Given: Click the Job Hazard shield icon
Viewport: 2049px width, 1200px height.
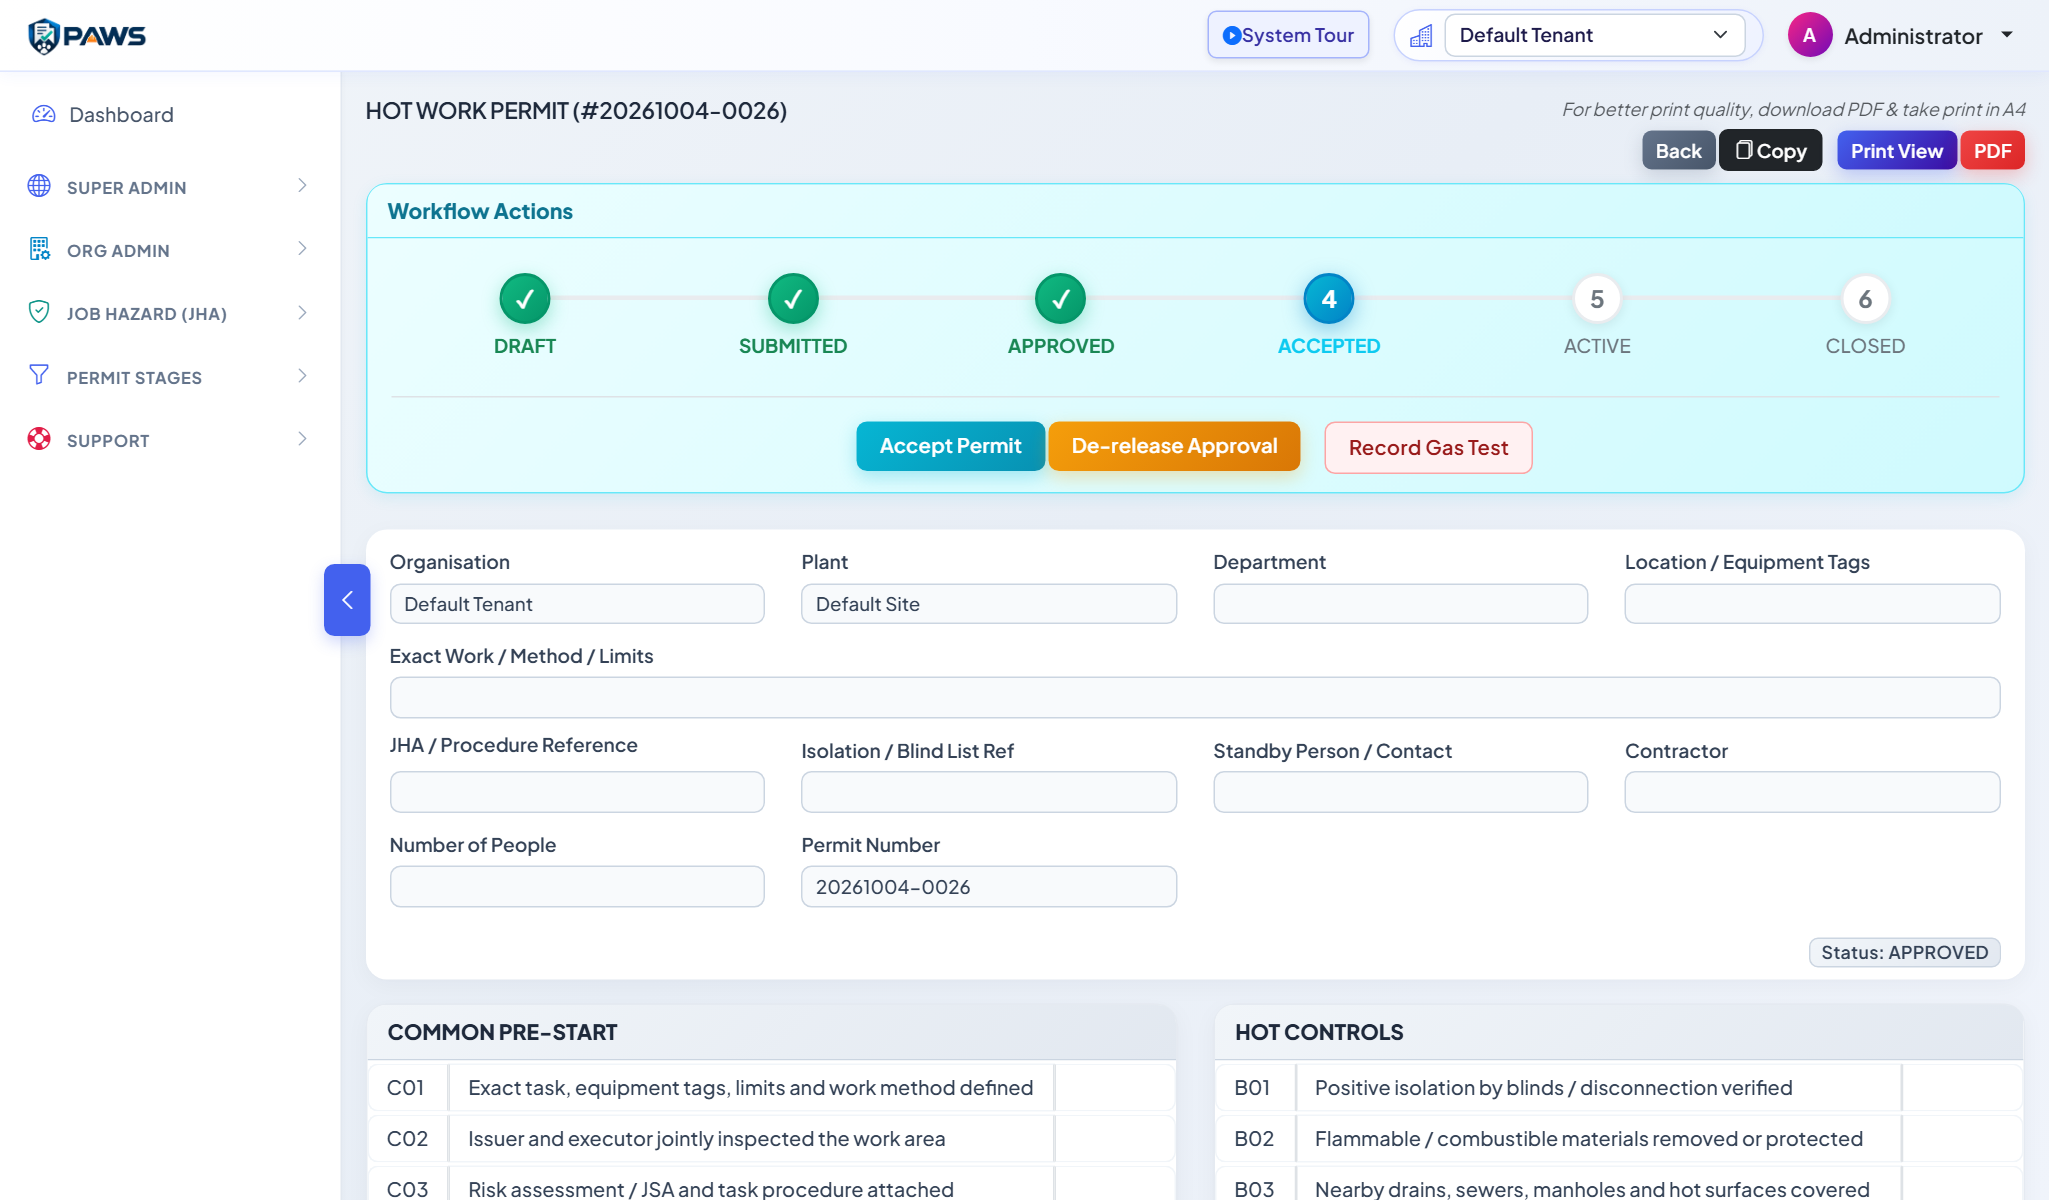Looking at the screenshot, I should (39, 312).
